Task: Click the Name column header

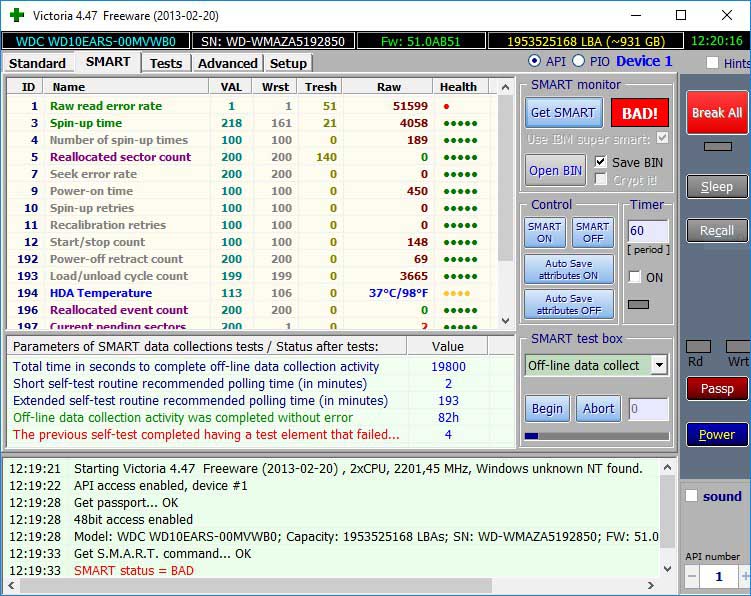Action: click(126, 87)
